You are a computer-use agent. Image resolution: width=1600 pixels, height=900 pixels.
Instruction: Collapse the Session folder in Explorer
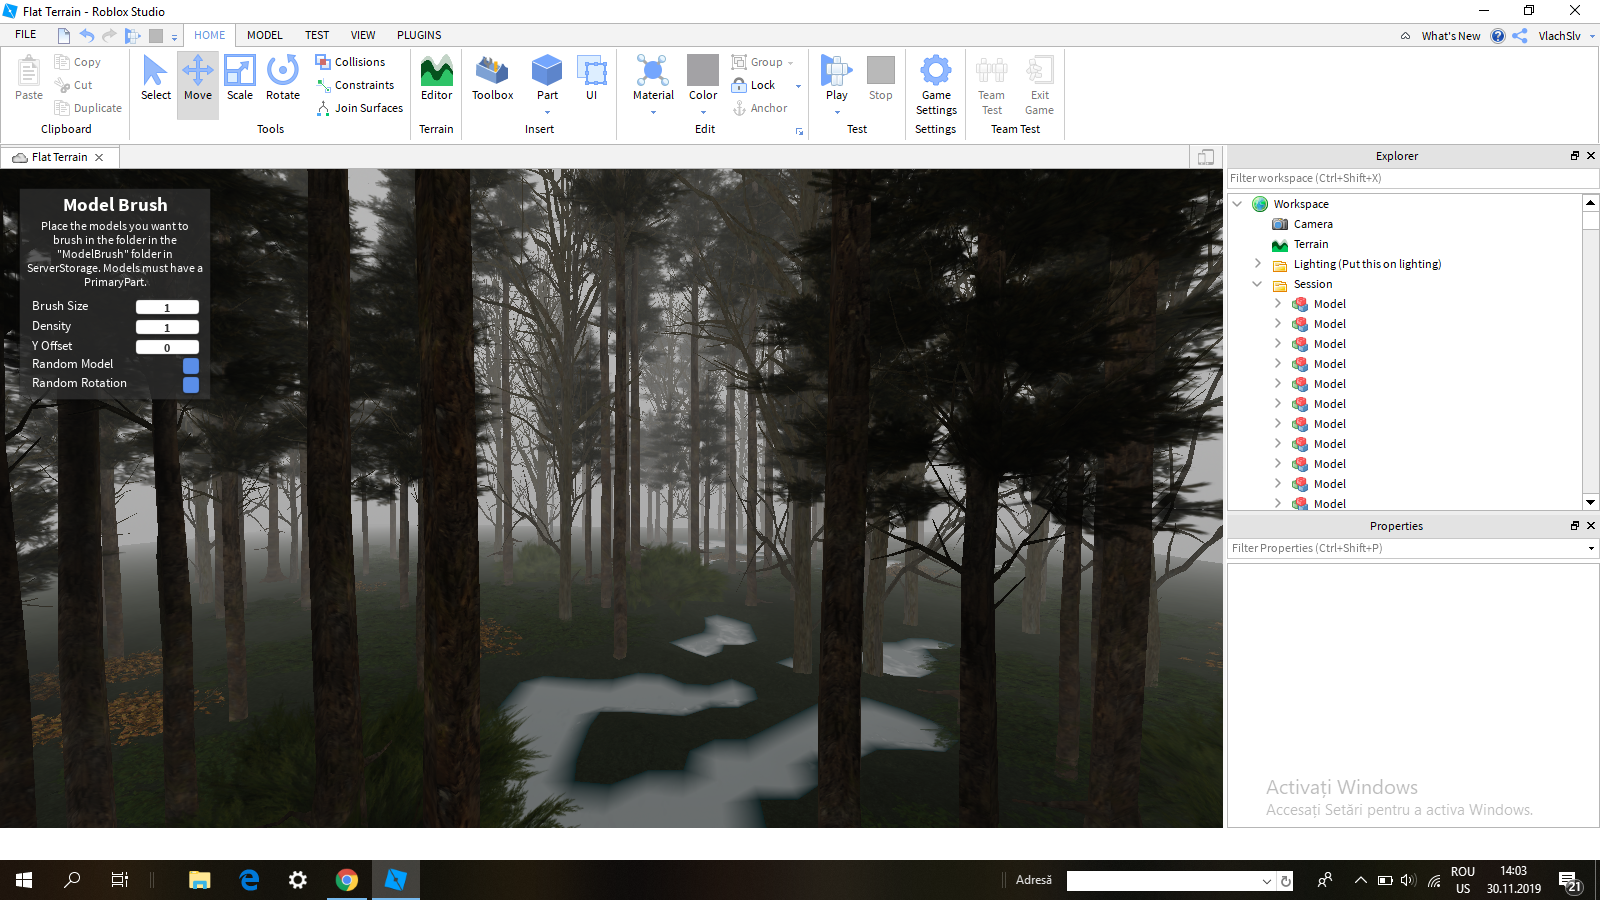coord(1257,284)
